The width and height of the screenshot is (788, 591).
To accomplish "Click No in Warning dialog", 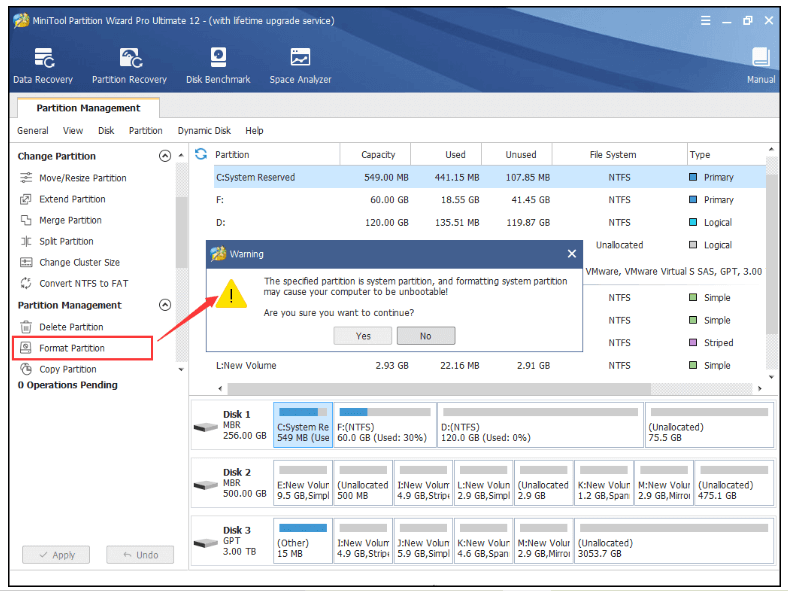I will coord(426,336).
